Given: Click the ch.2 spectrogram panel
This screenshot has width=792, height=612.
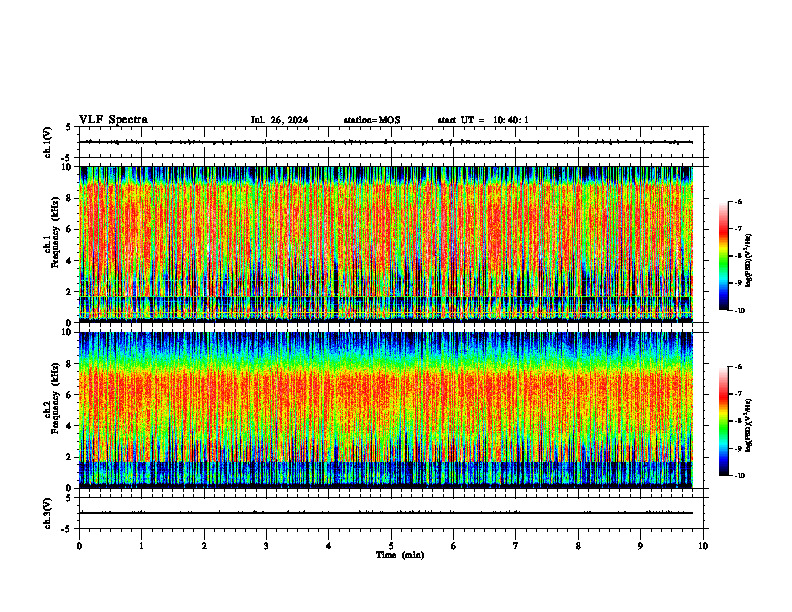Looking at the screenshot, I should (x=386, y=410).
